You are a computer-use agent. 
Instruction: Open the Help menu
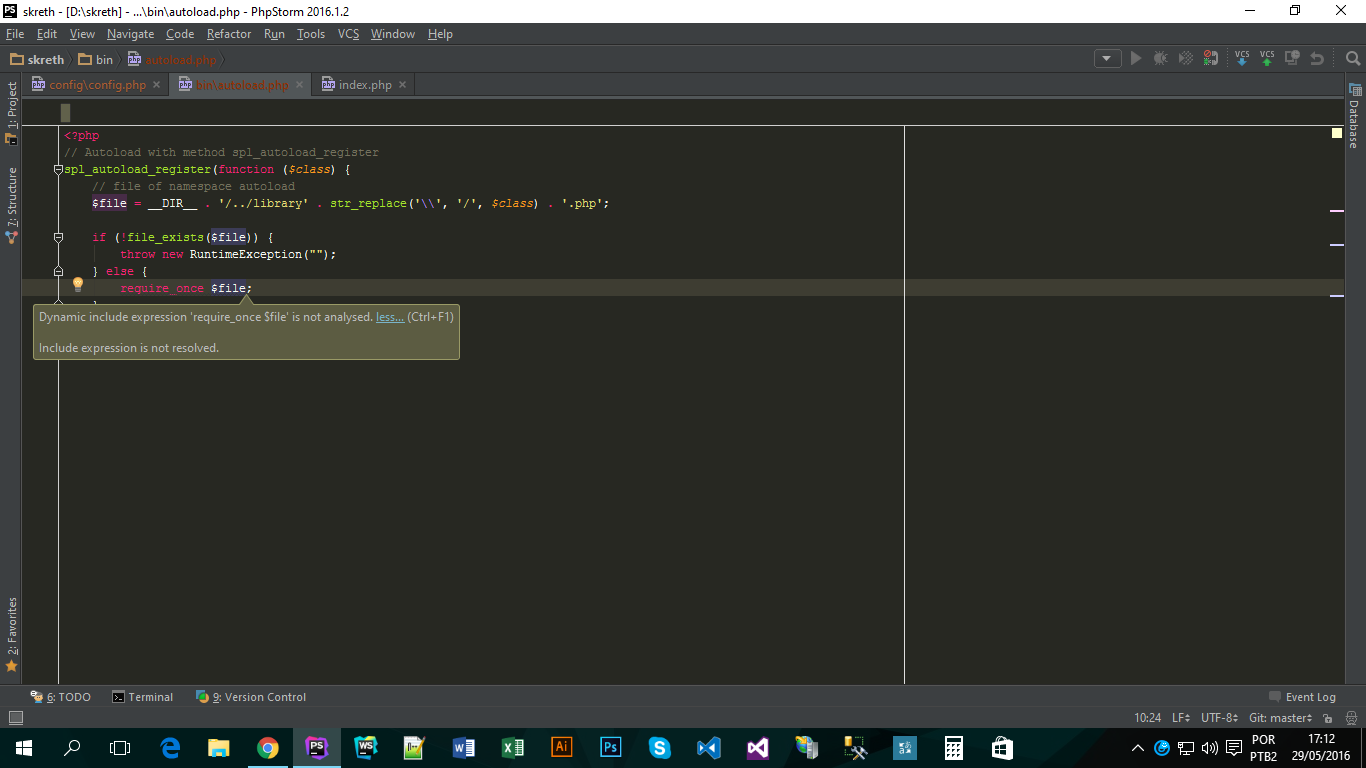click(440, 34)
